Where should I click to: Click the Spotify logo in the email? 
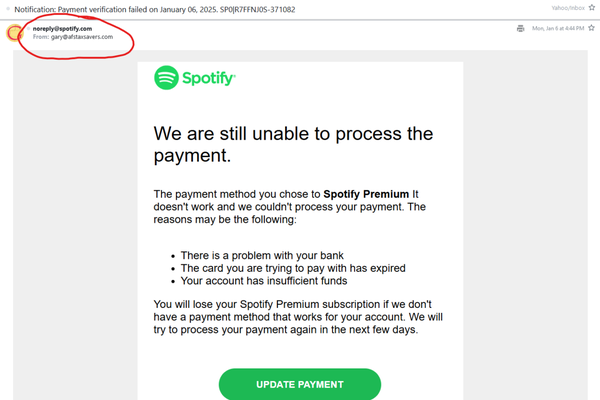coord(195,78)
